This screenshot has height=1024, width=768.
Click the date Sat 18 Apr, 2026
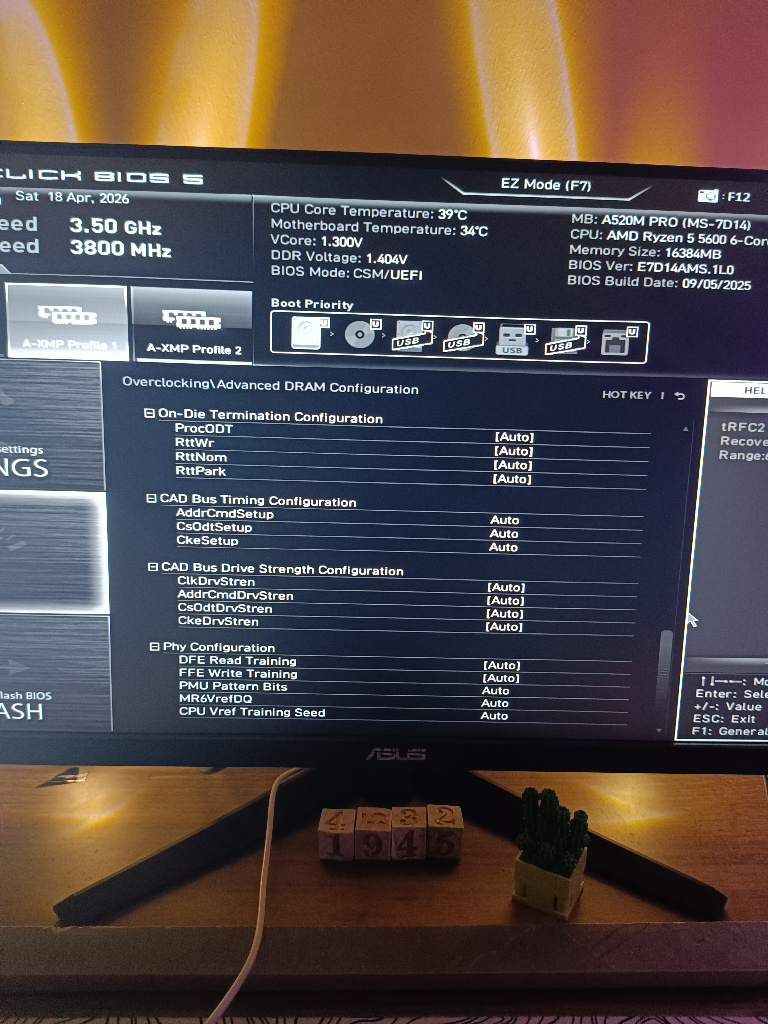tap(72, 197)
